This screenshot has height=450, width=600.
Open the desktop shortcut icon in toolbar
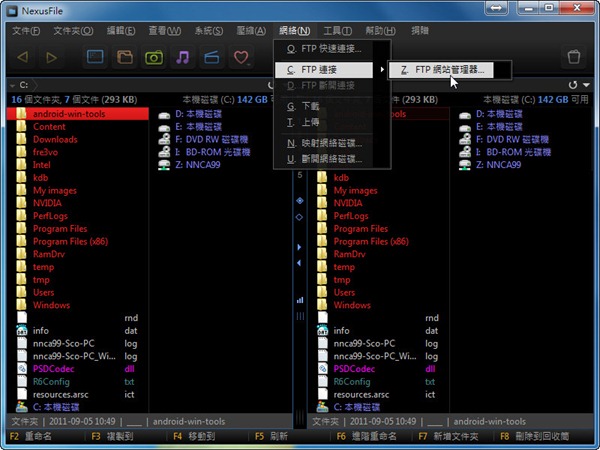[x=96, y=57]
